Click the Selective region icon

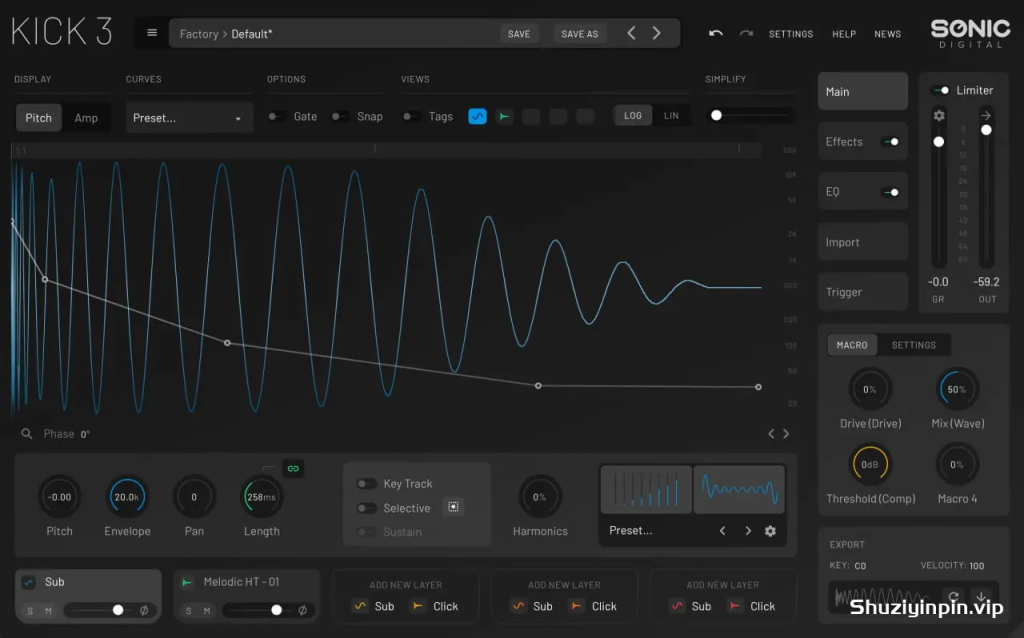(x=453, y=507)
